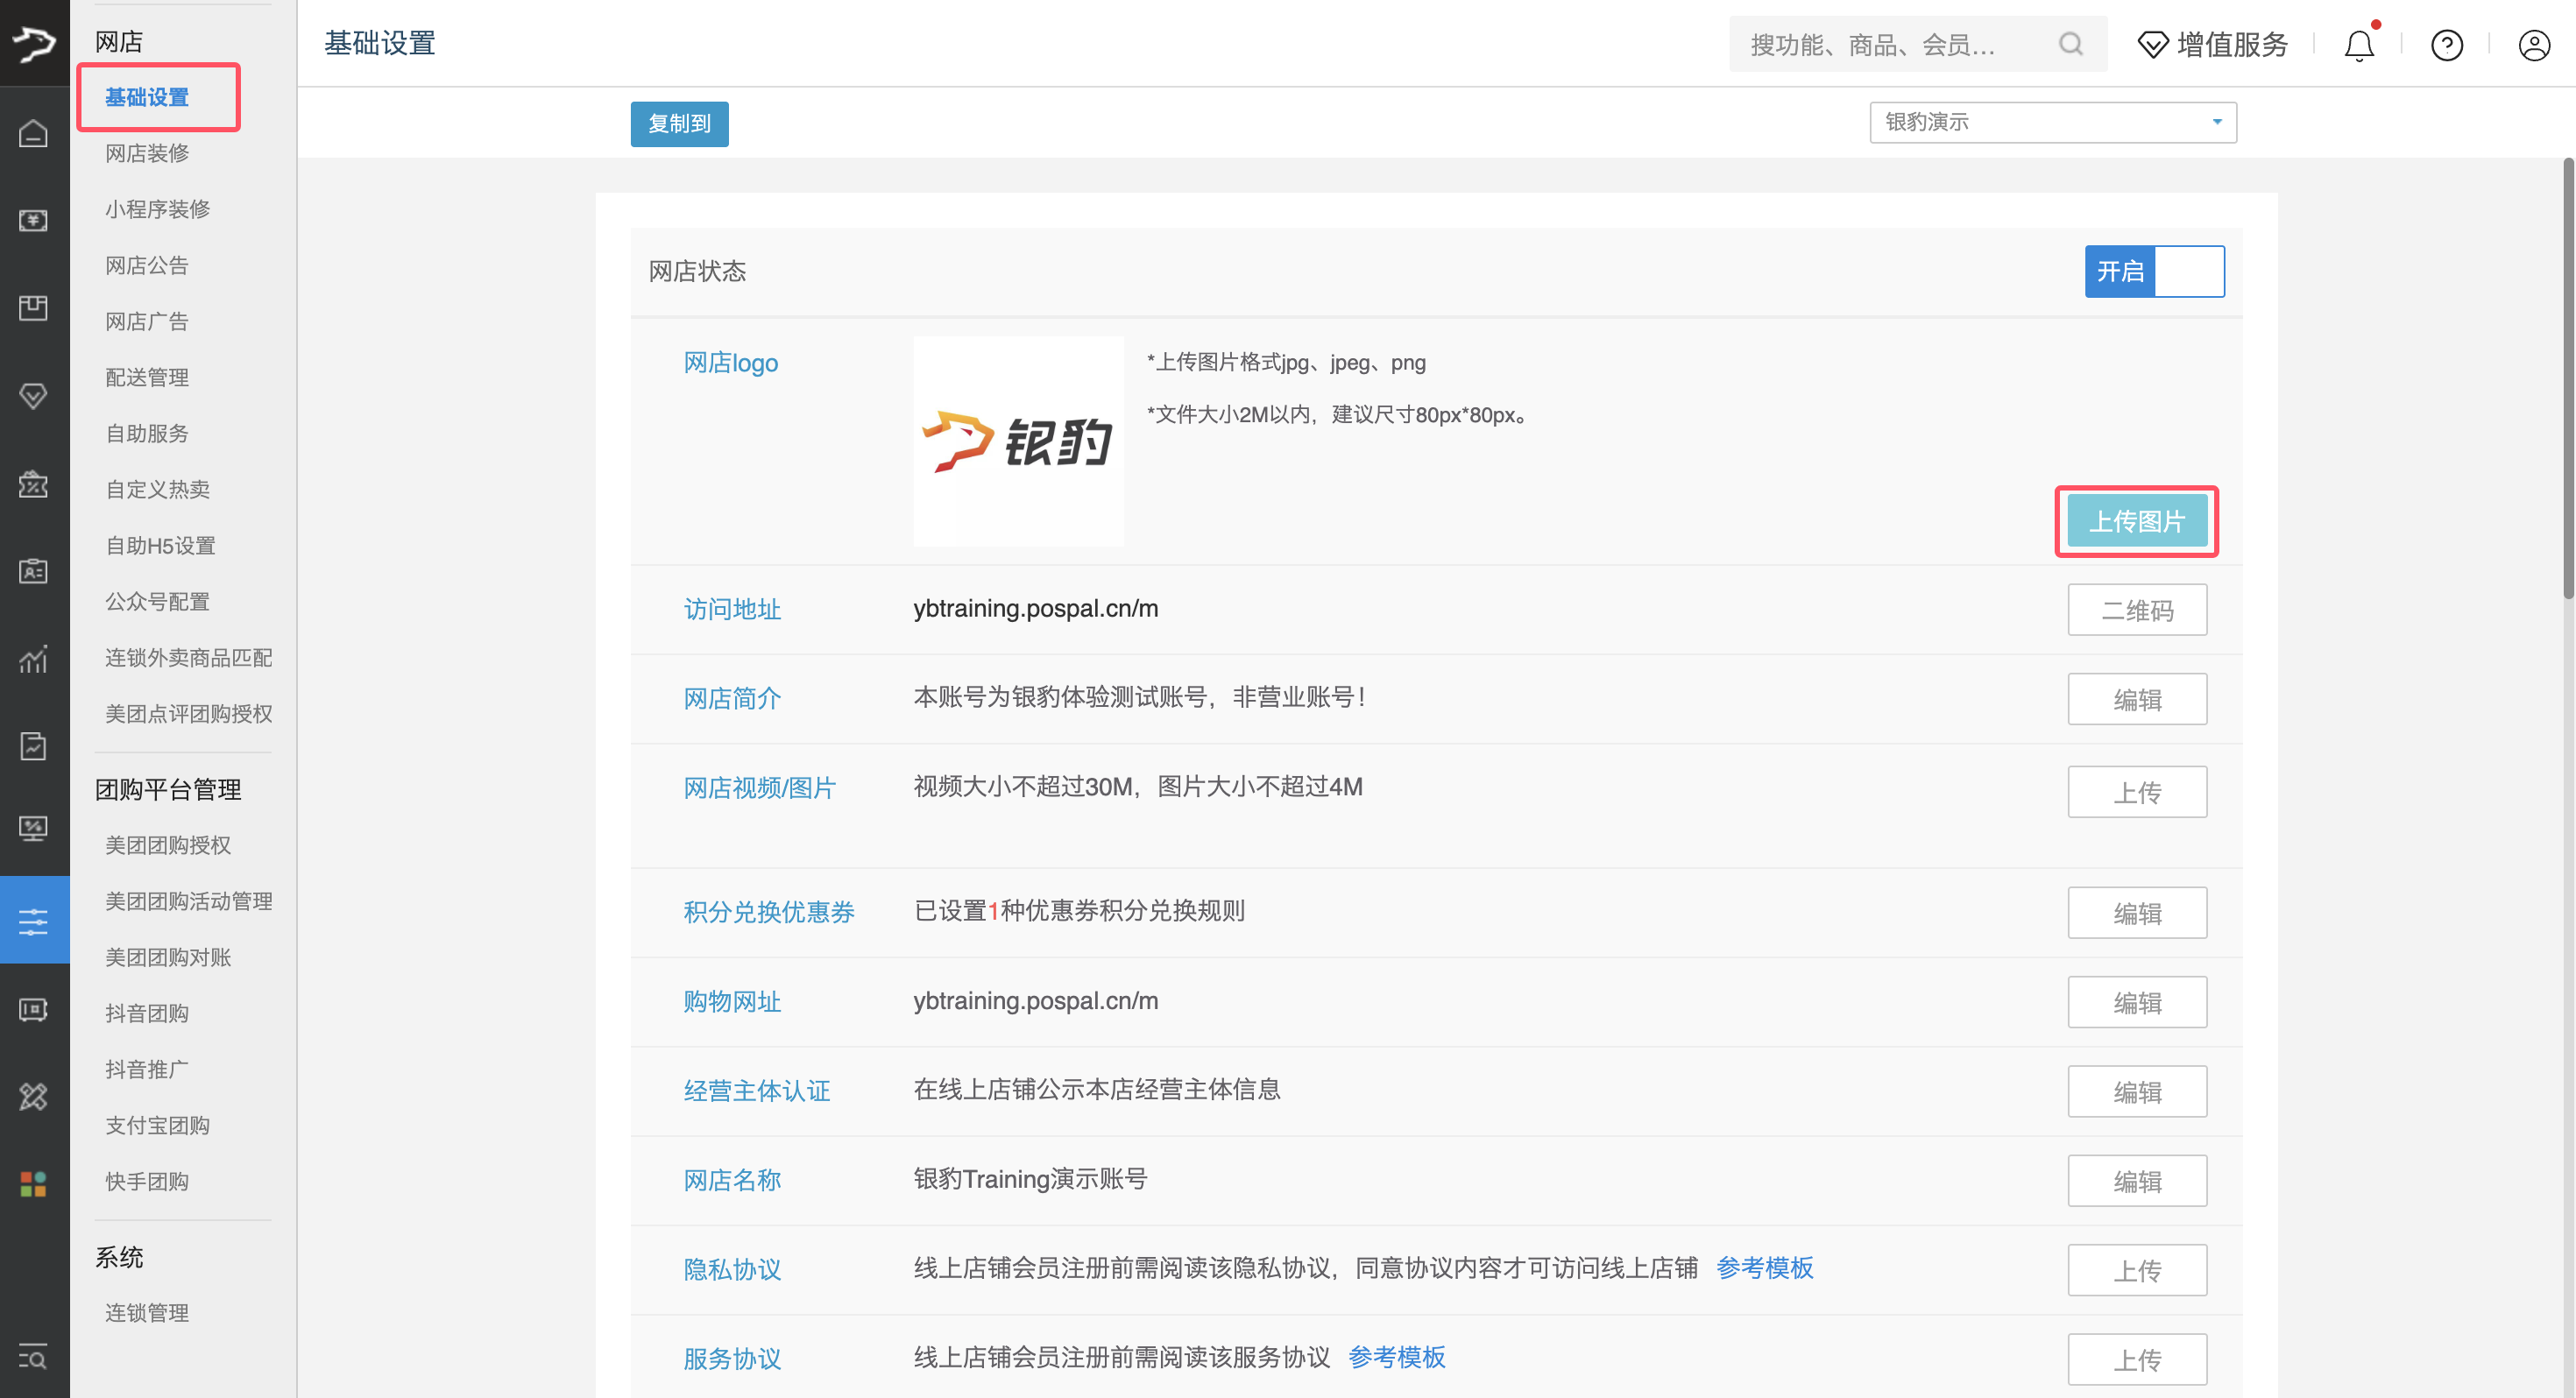The width and height of the screenshot is (2576, 1398).
Task: Open the bar chart reports icon
Action: coord(34,659)
